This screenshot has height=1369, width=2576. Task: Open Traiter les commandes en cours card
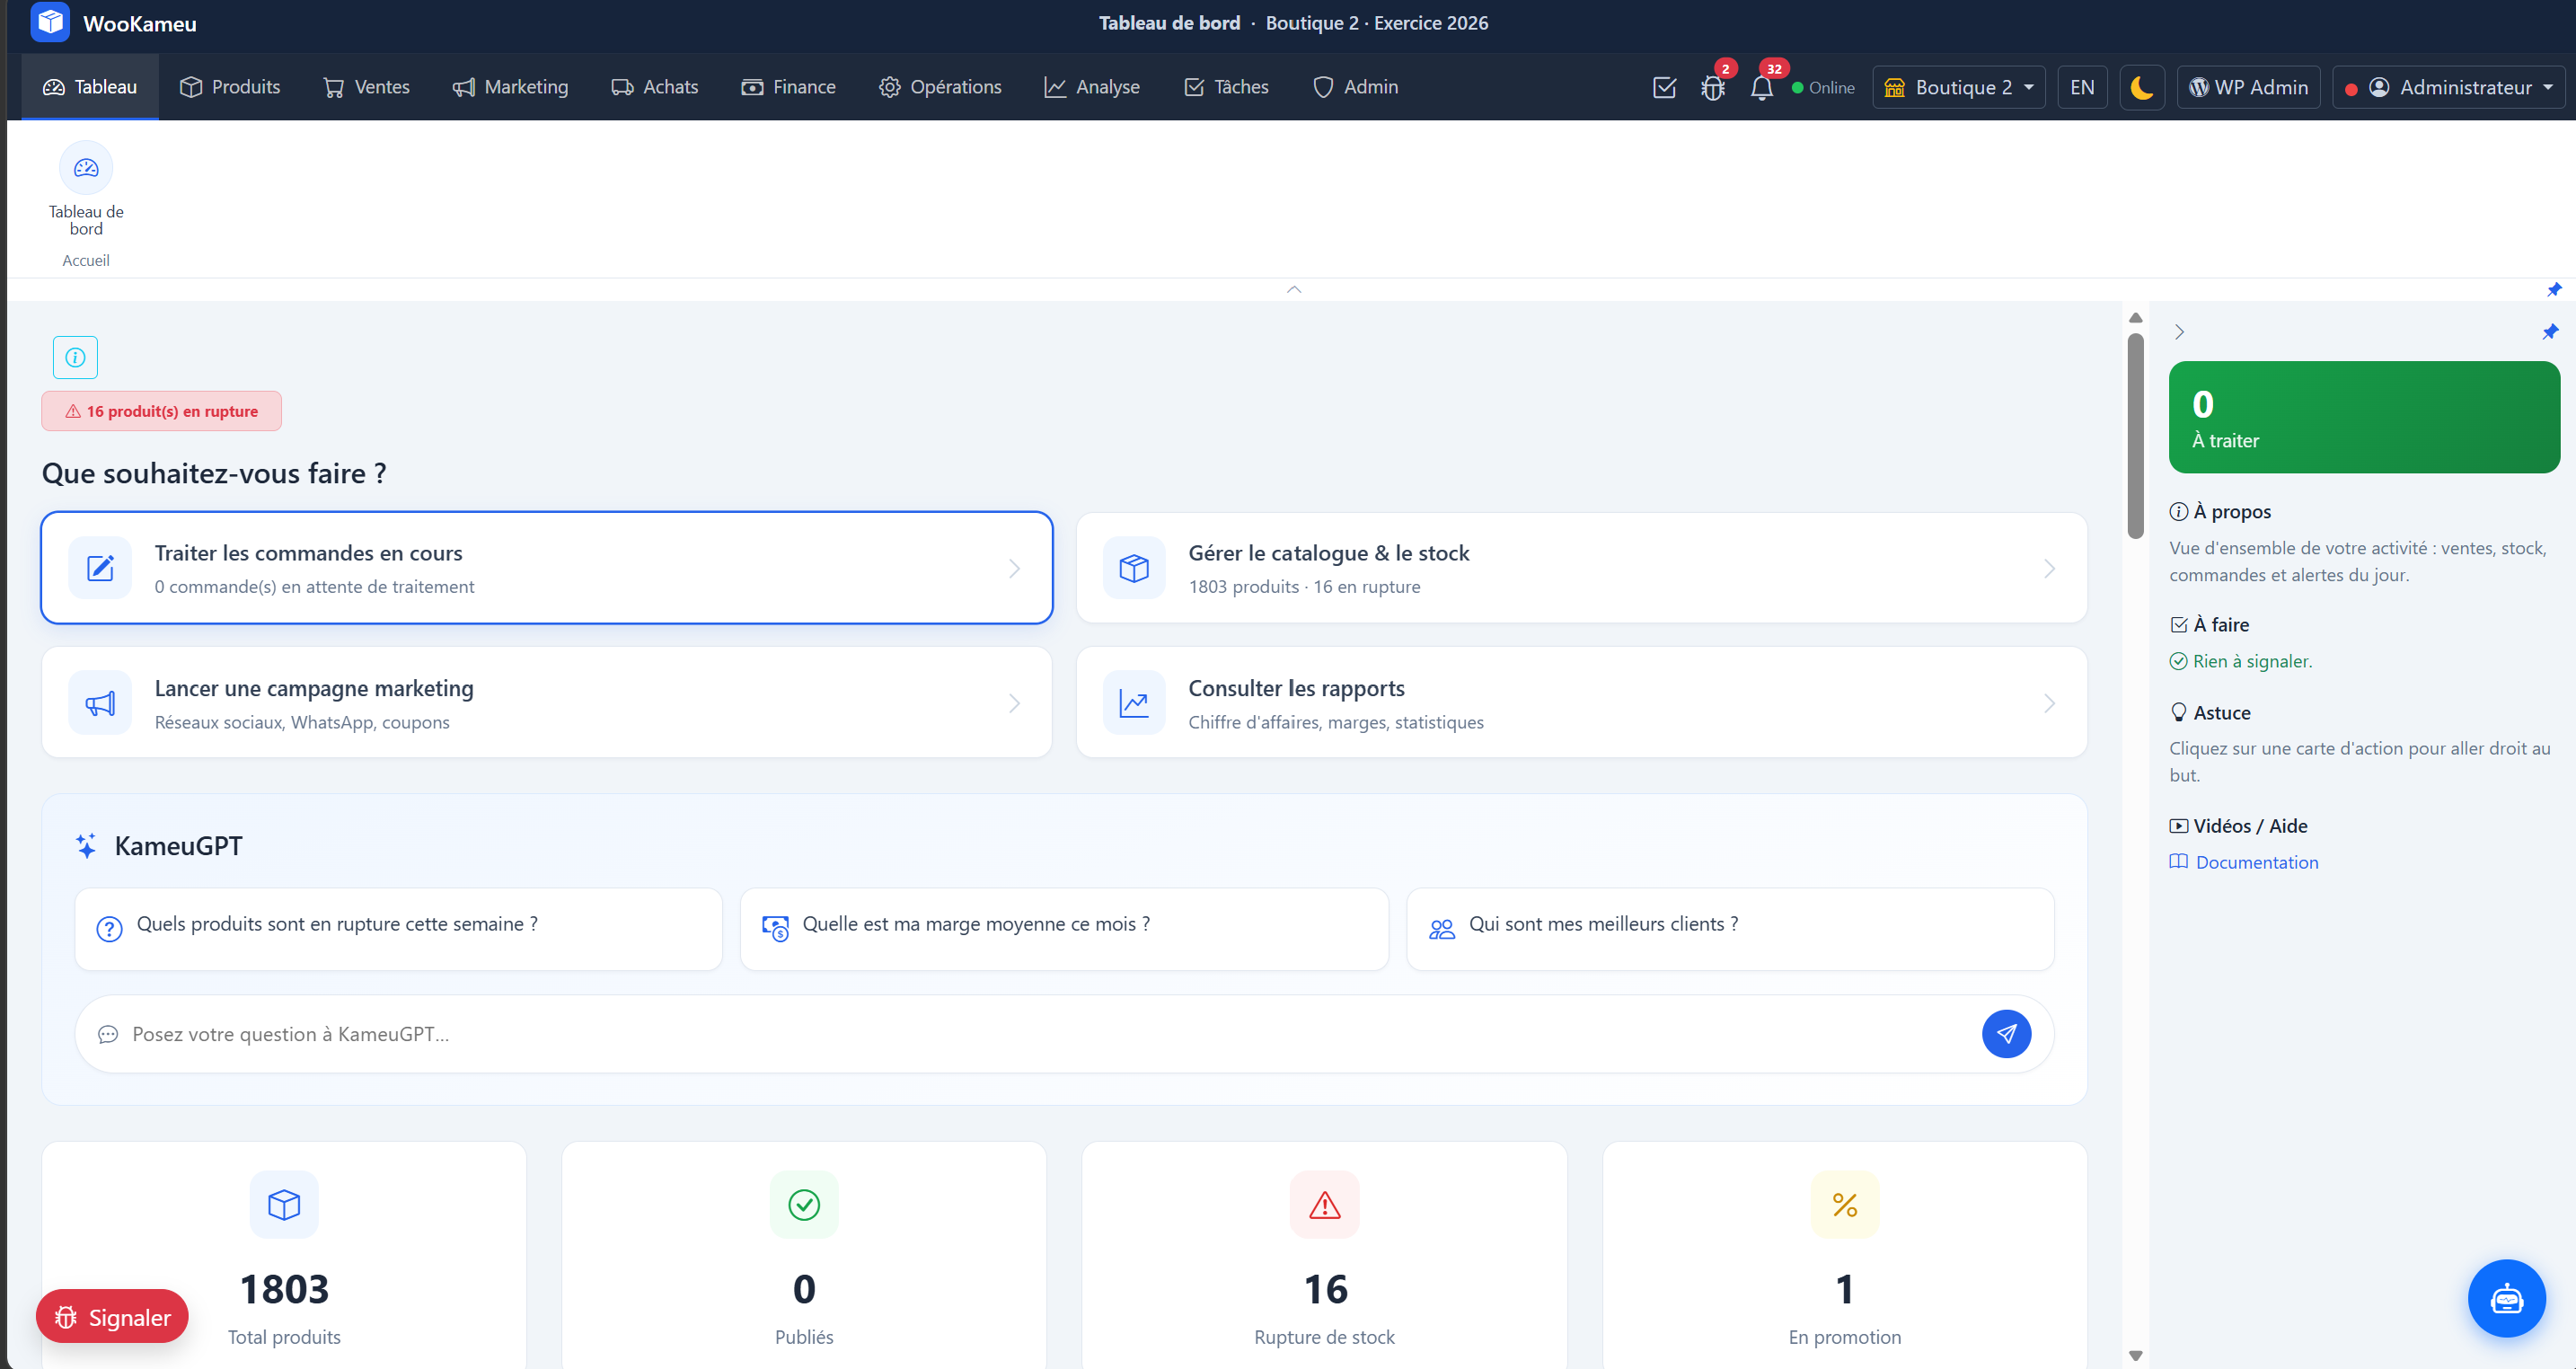point(547,568)
